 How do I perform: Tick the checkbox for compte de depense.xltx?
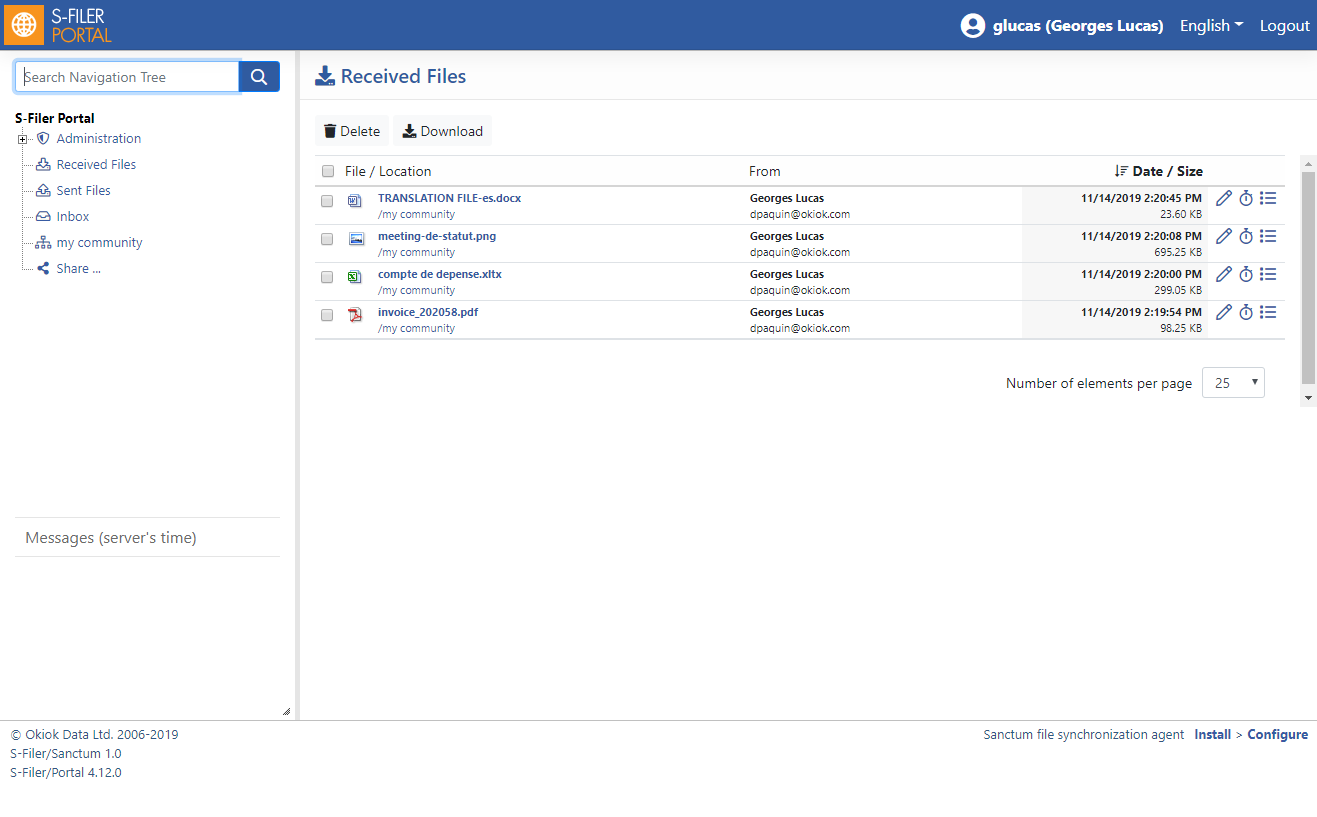(327, 277)
